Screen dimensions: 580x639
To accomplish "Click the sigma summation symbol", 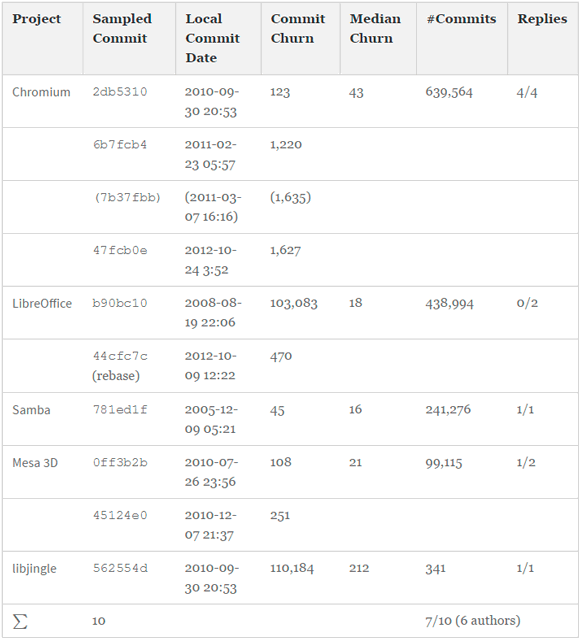I will (20, 621).
